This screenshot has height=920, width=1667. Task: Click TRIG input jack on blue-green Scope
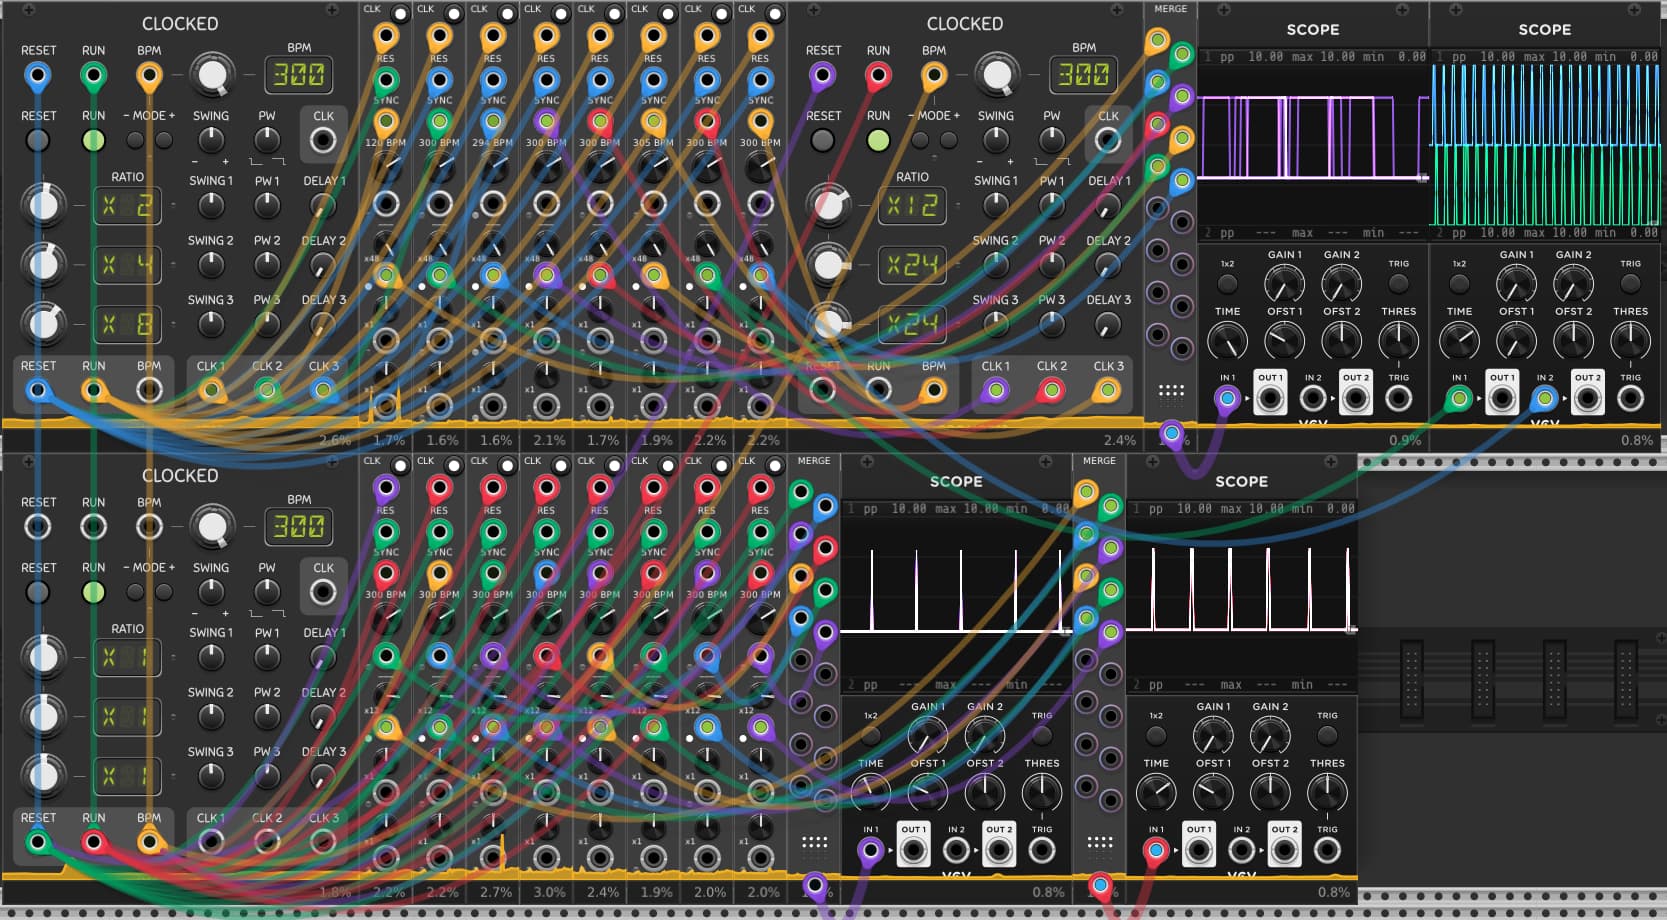tap(1630, 399)
